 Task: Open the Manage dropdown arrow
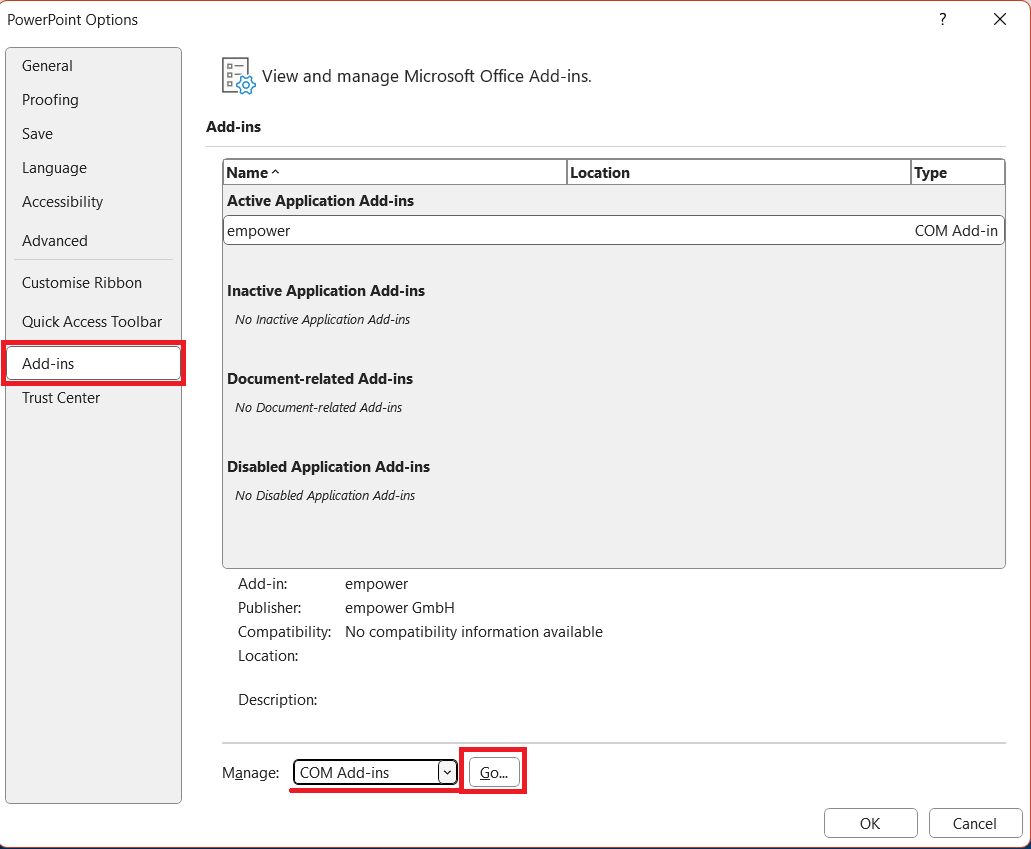tap(448, 772)
